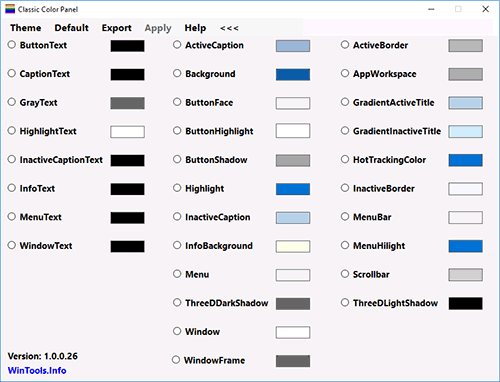Visit the WinTools.Info link
The height and width of the screenshot is (382, 500).
pyautogui.click(x=37, y=371)
